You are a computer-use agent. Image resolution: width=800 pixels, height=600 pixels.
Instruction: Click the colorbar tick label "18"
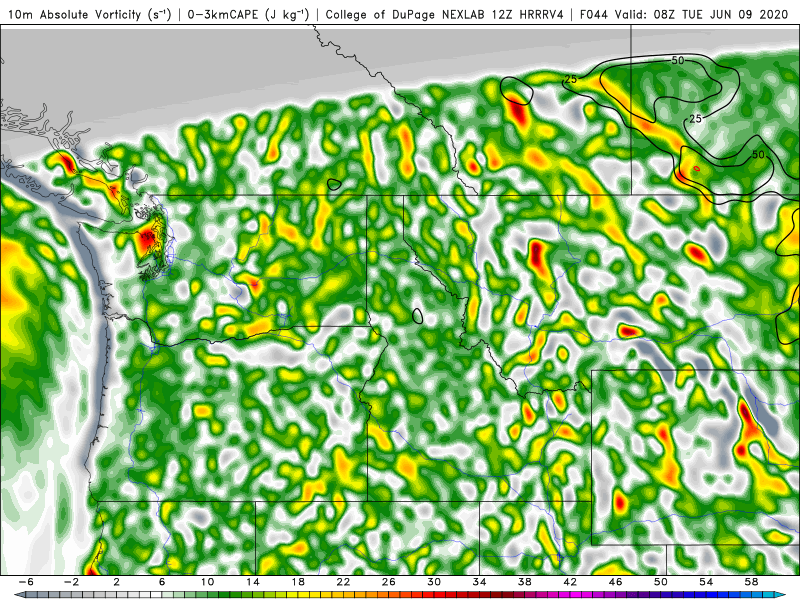(x=298, y=582)
